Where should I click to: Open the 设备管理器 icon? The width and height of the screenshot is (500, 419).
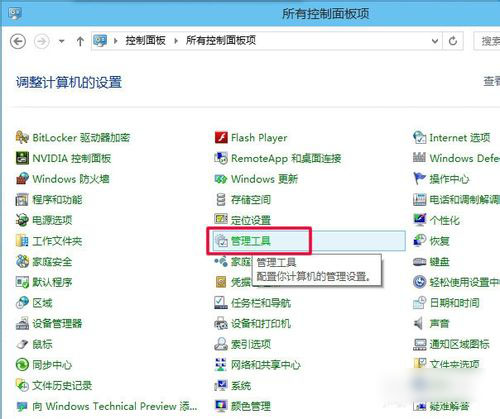22,323
